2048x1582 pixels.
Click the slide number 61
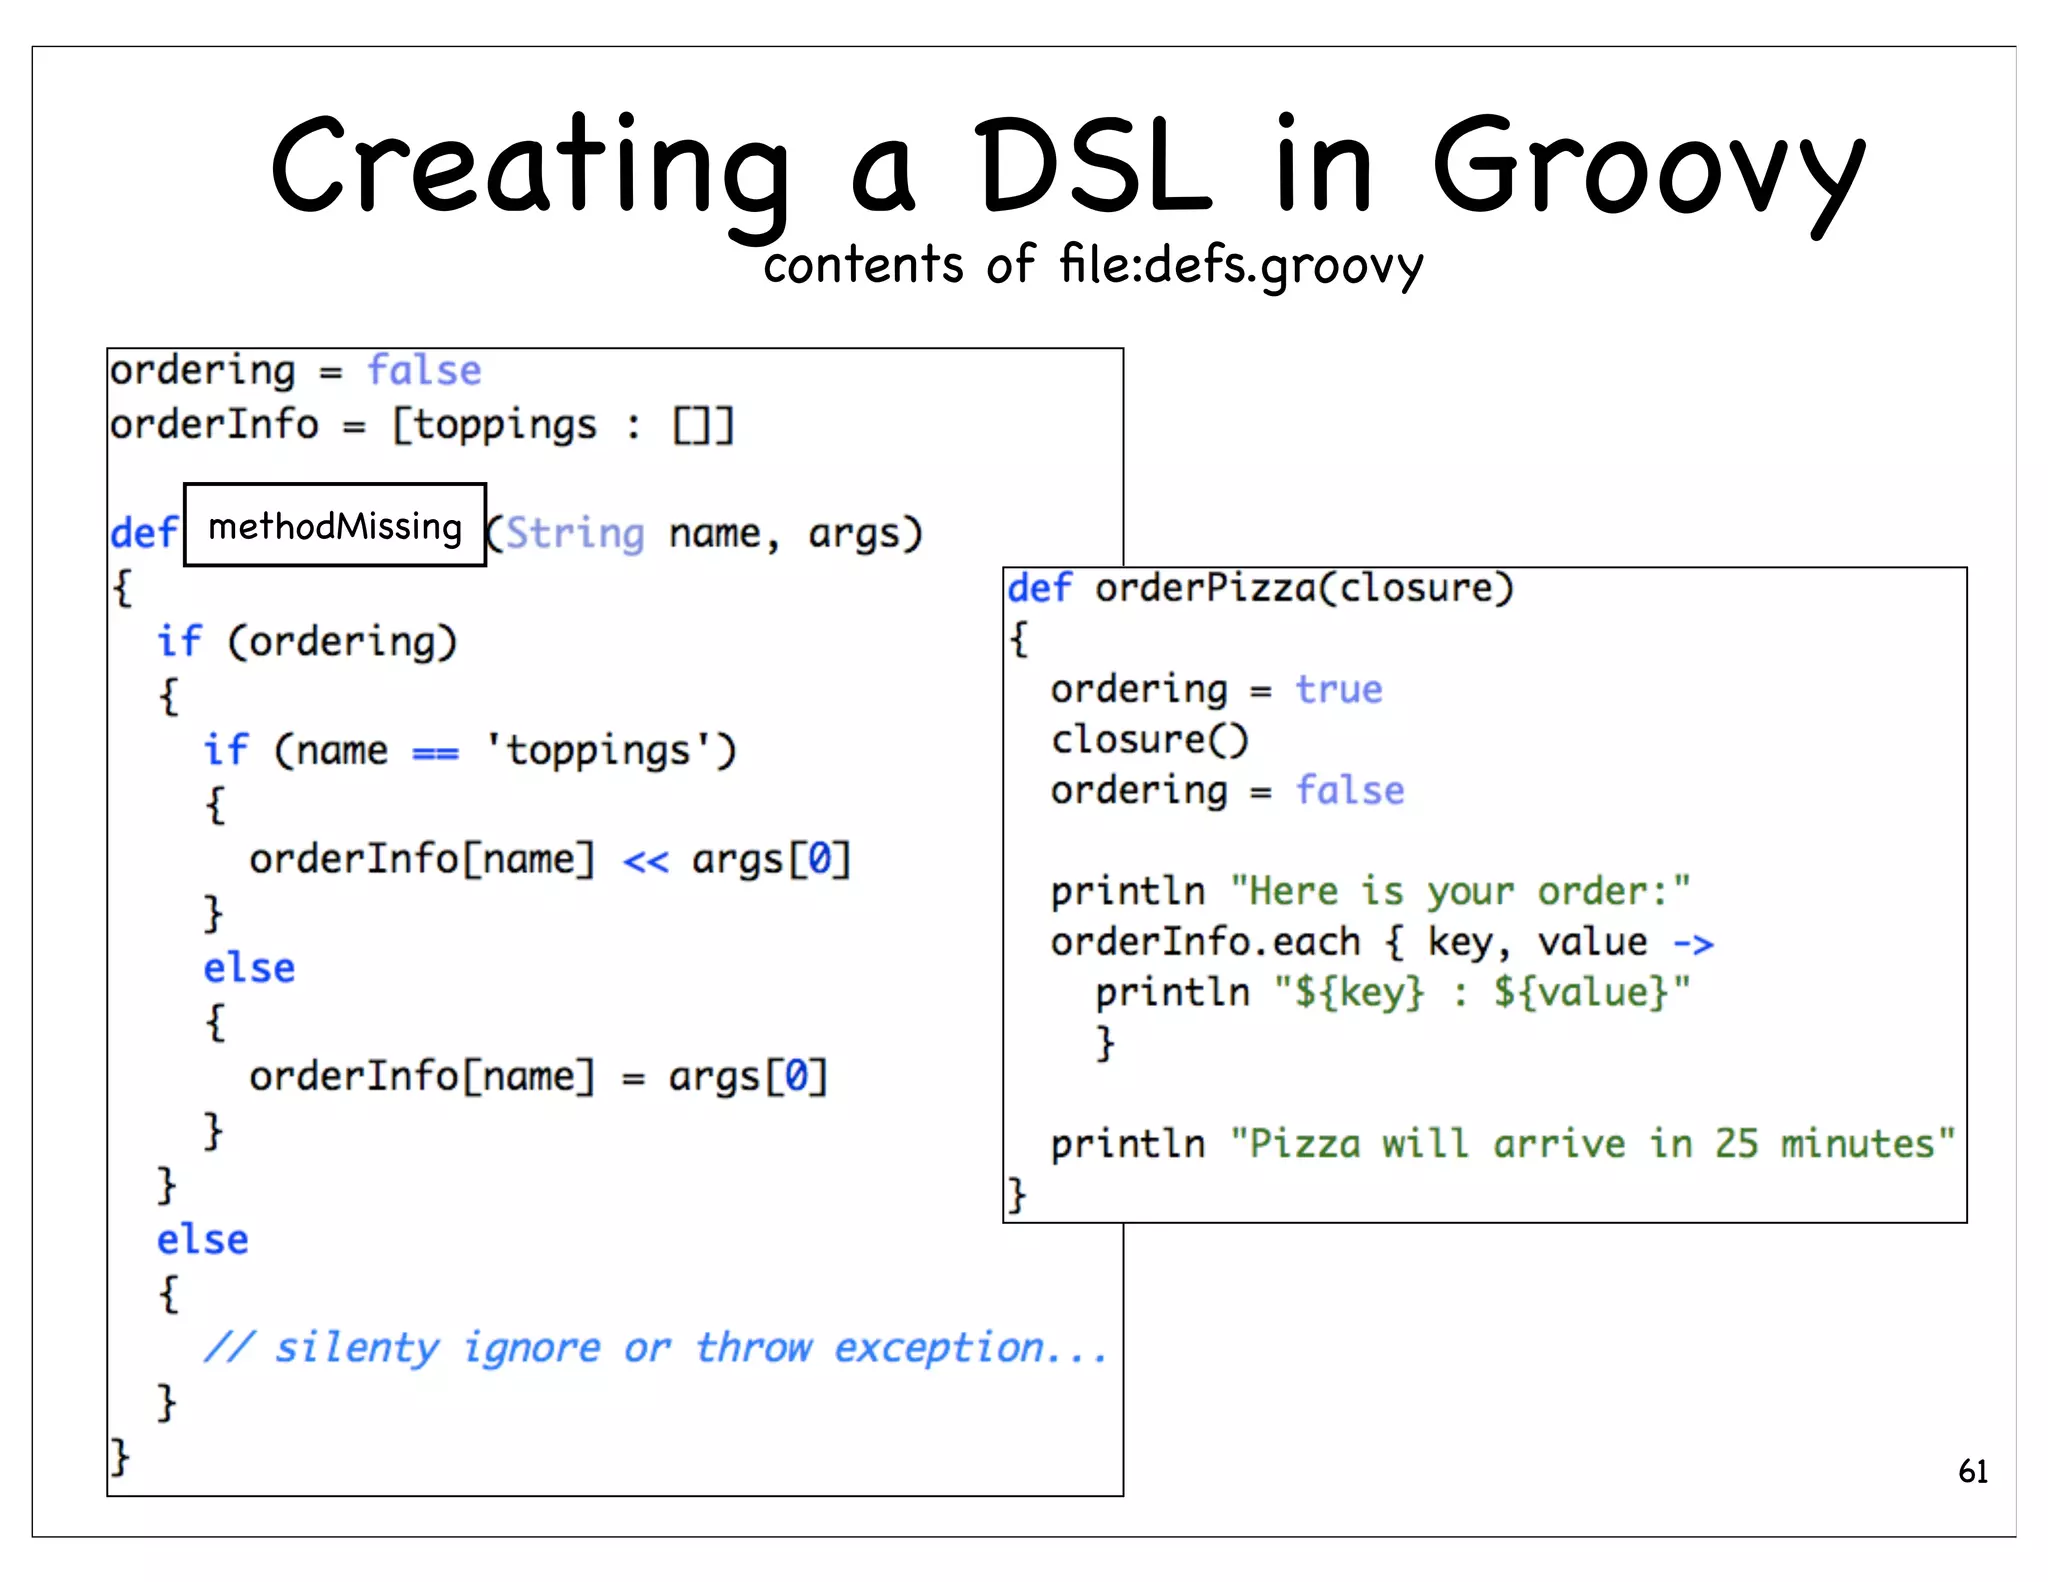(x=1973, y=1471)
